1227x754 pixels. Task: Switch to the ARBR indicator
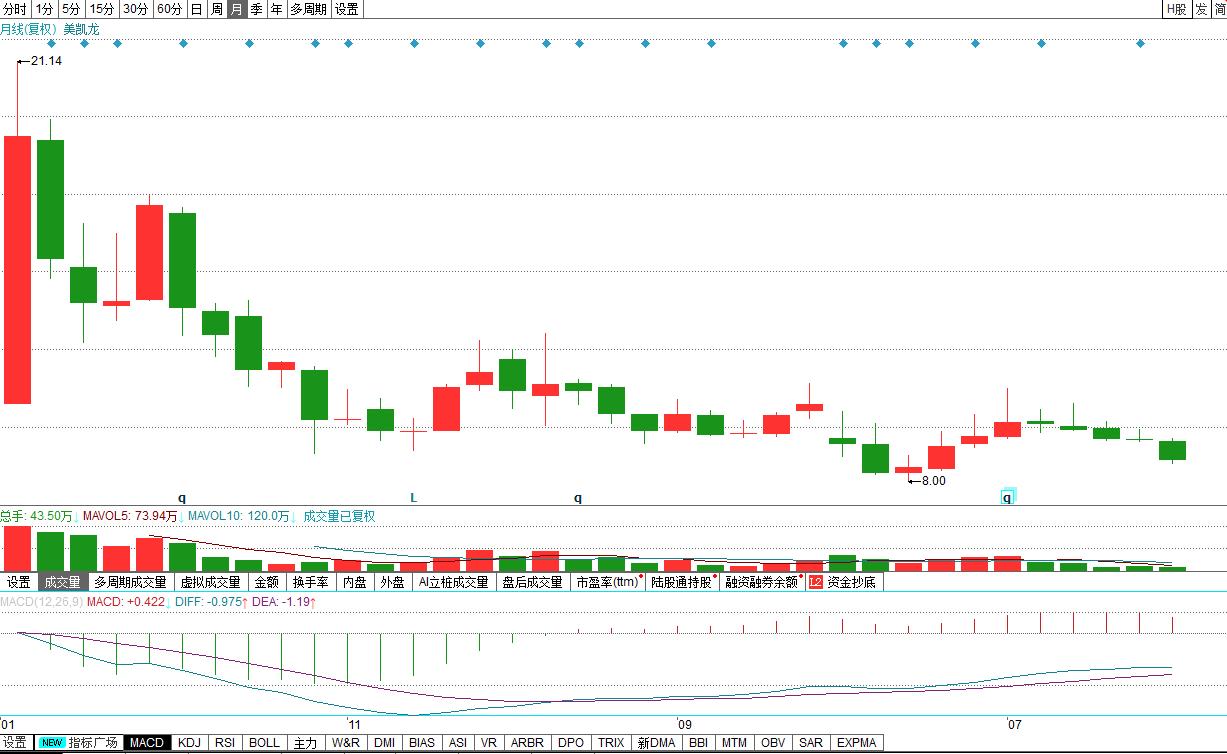pos(527,743)
